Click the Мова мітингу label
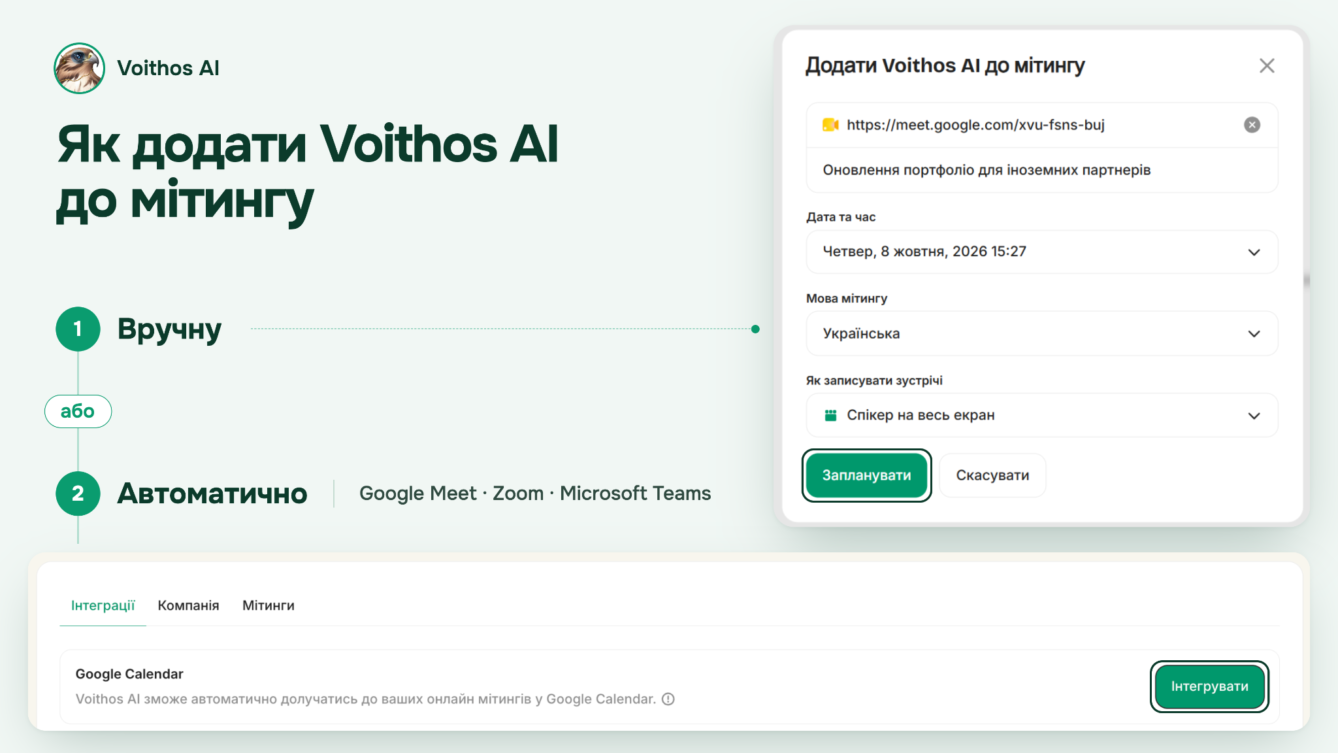The image size is (1338, 753). tap(847, 298)
